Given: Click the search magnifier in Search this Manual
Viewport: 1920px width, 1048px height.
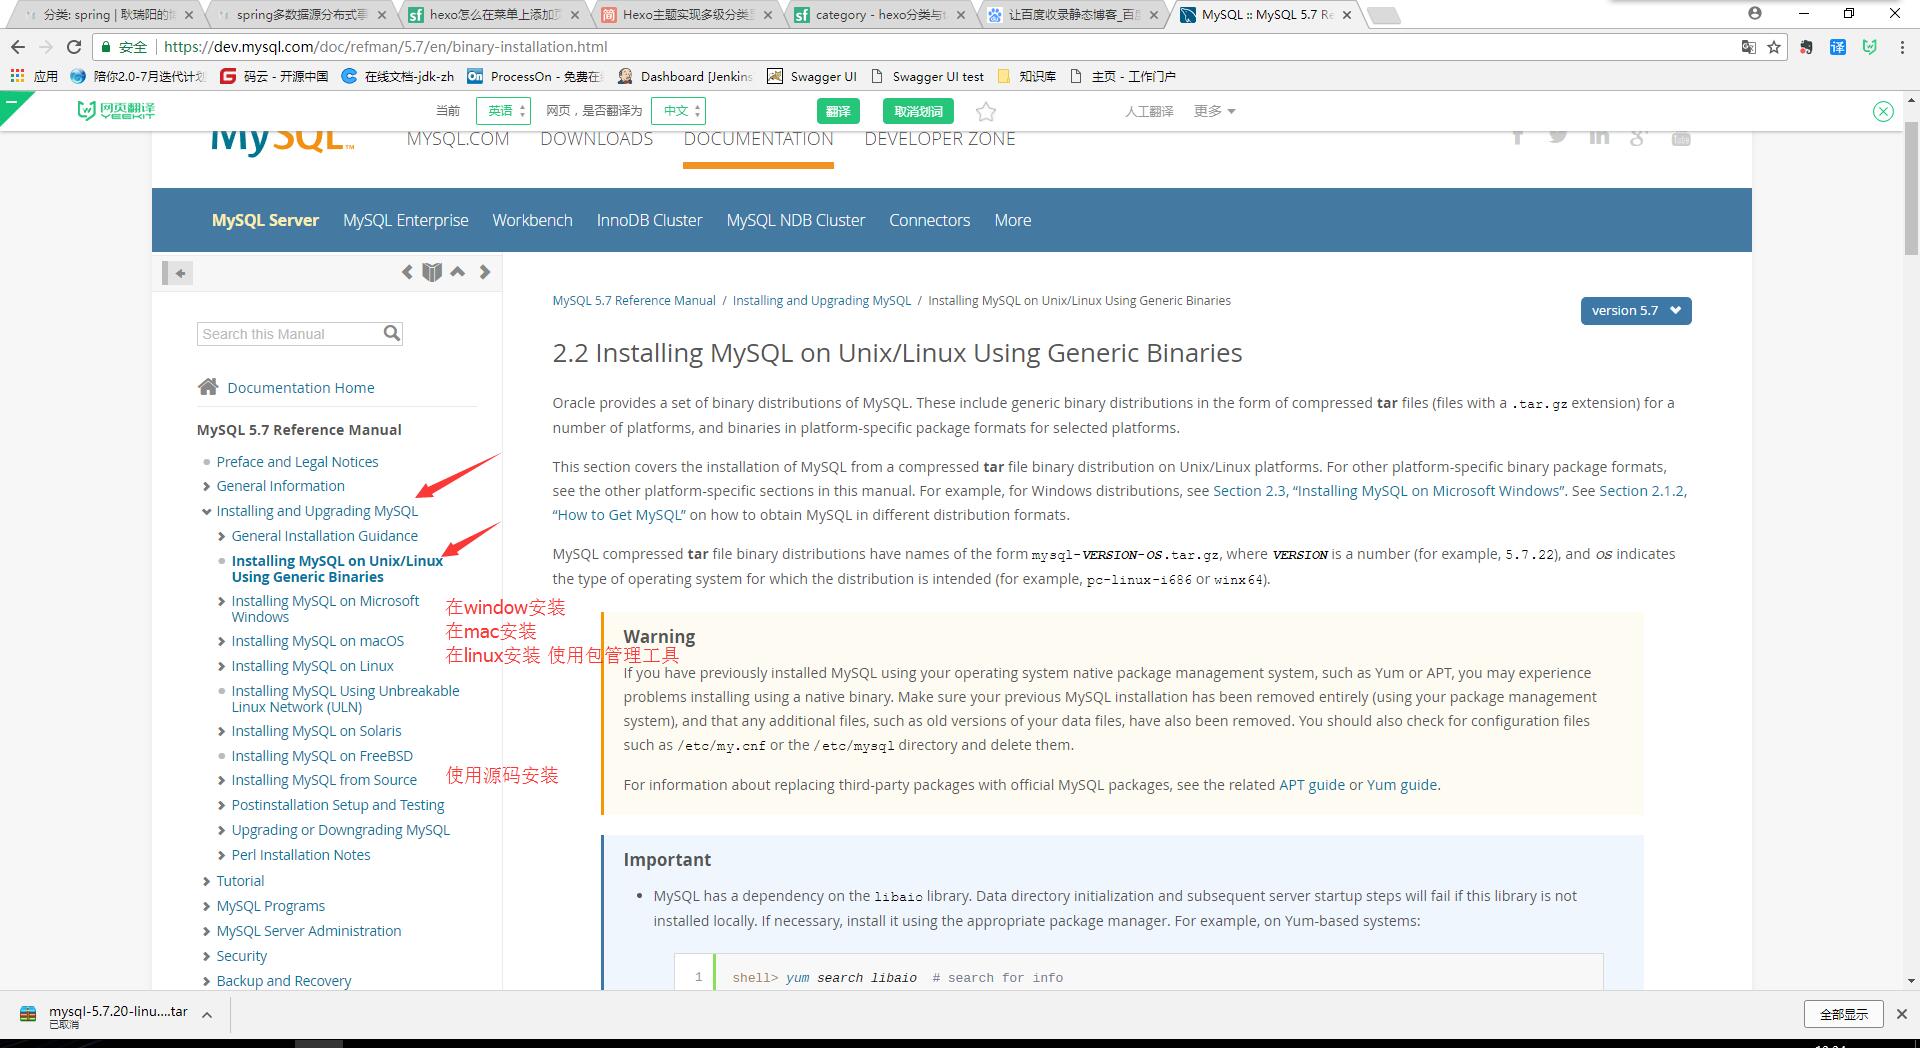Looking at the screenshot, I should tap(392, 333).
